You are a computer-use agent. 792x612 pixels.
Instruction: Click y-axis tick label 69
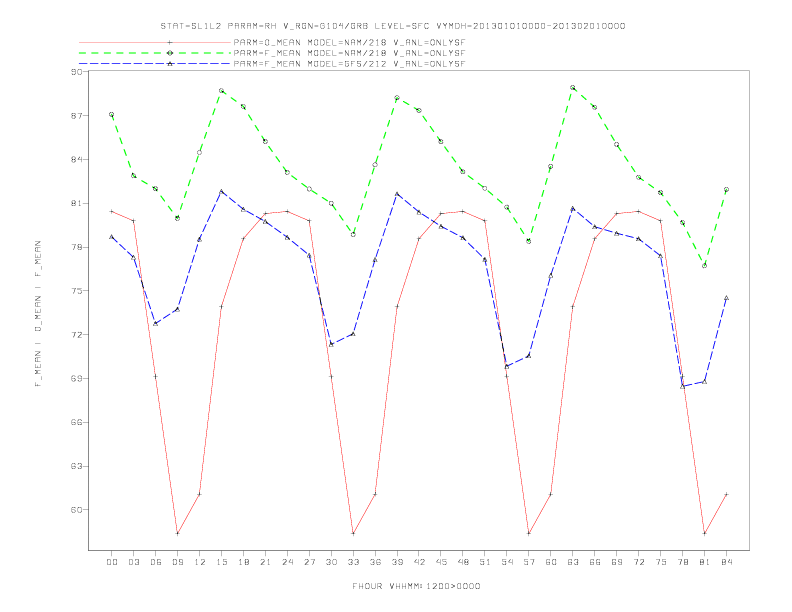point(76,379)
